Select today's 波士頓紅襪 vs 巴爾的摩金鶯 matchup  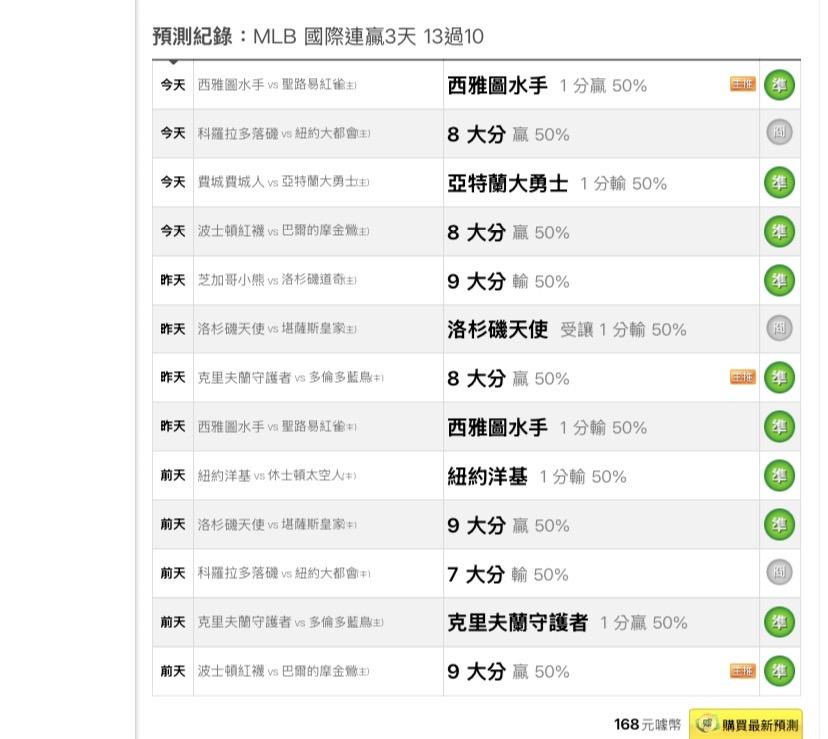[283, 231]
